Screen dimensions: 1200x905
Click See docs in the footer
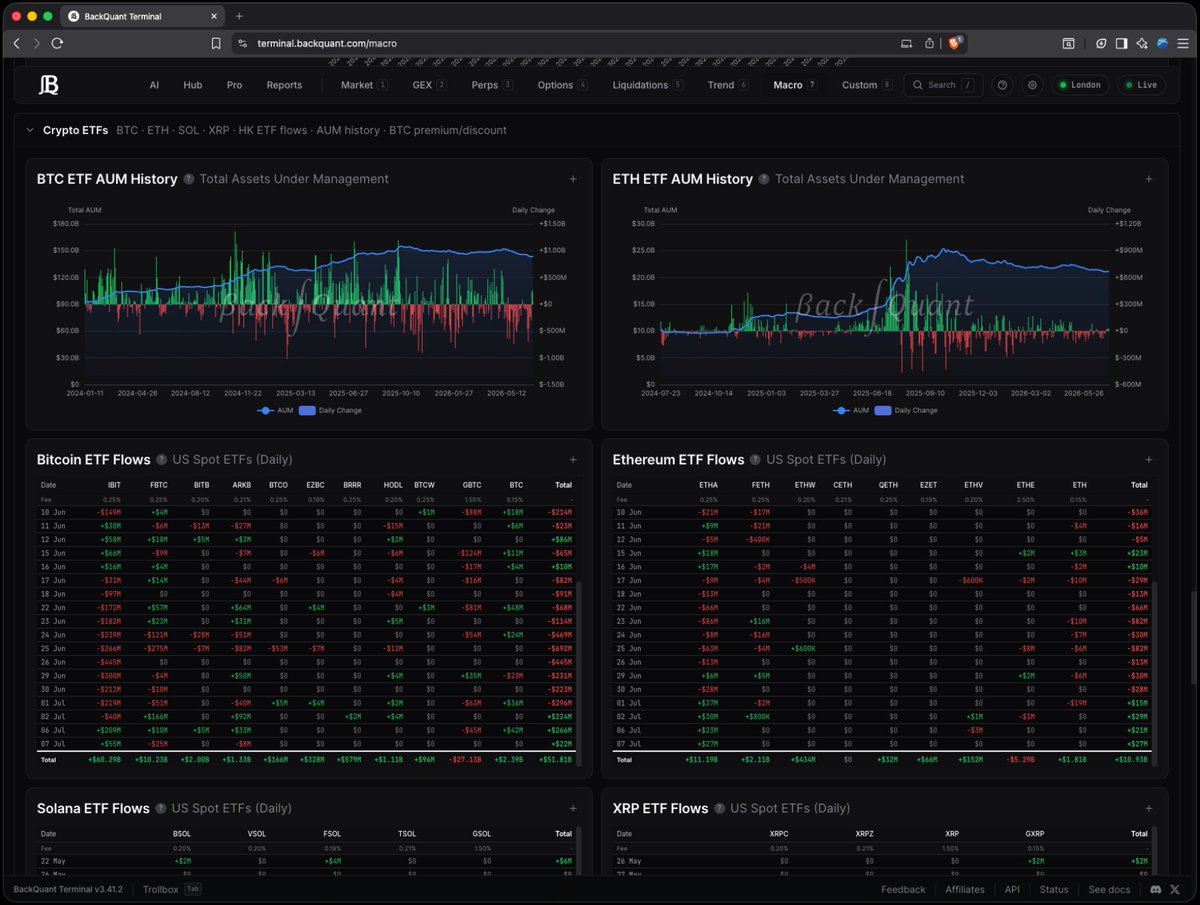(x=1109, y=889)
